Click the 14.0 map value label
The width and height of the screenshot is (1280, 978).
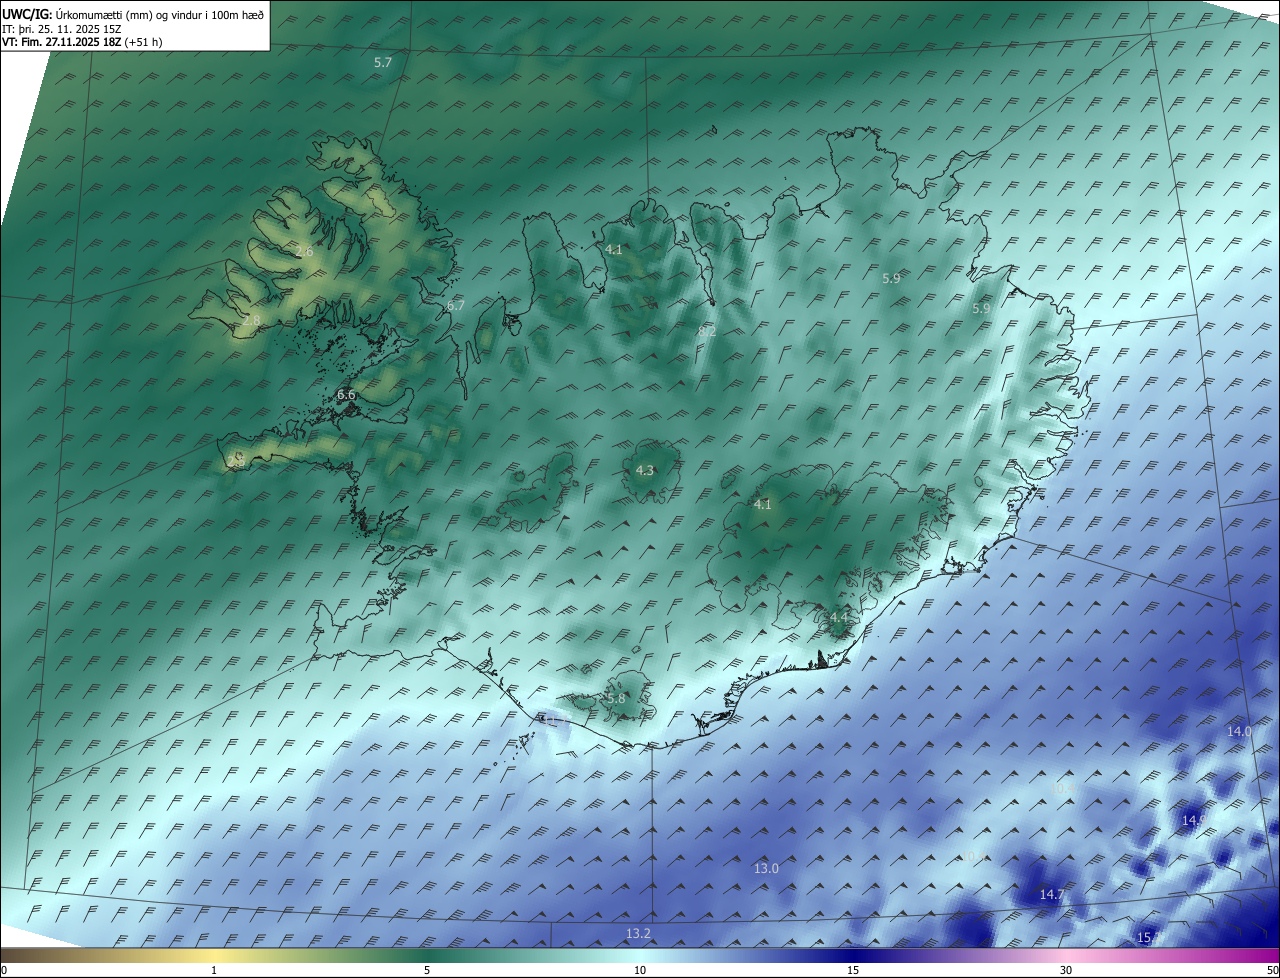[x=1239, y=732]
